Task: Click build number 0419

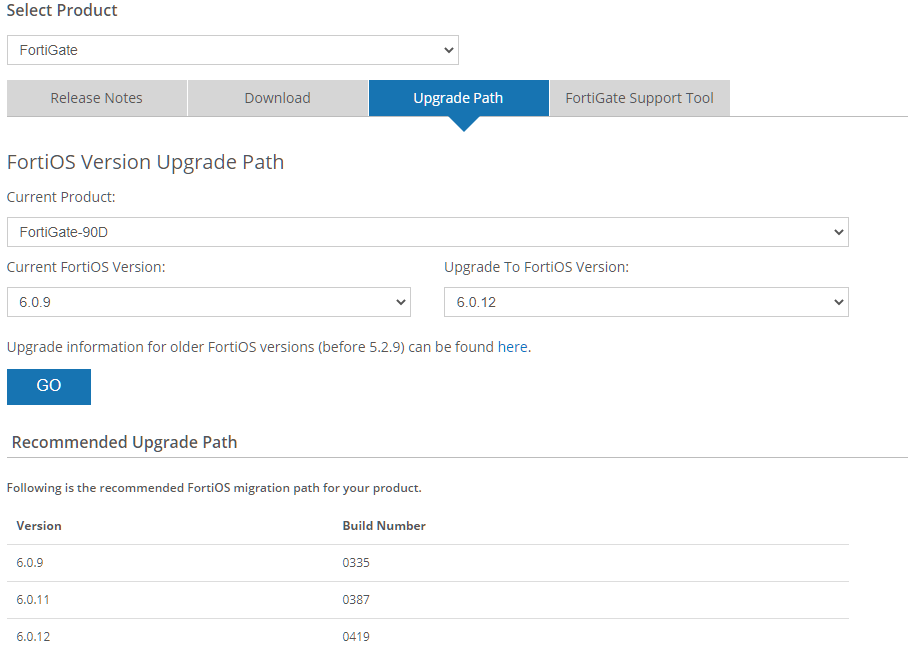Action: [356, 636]
